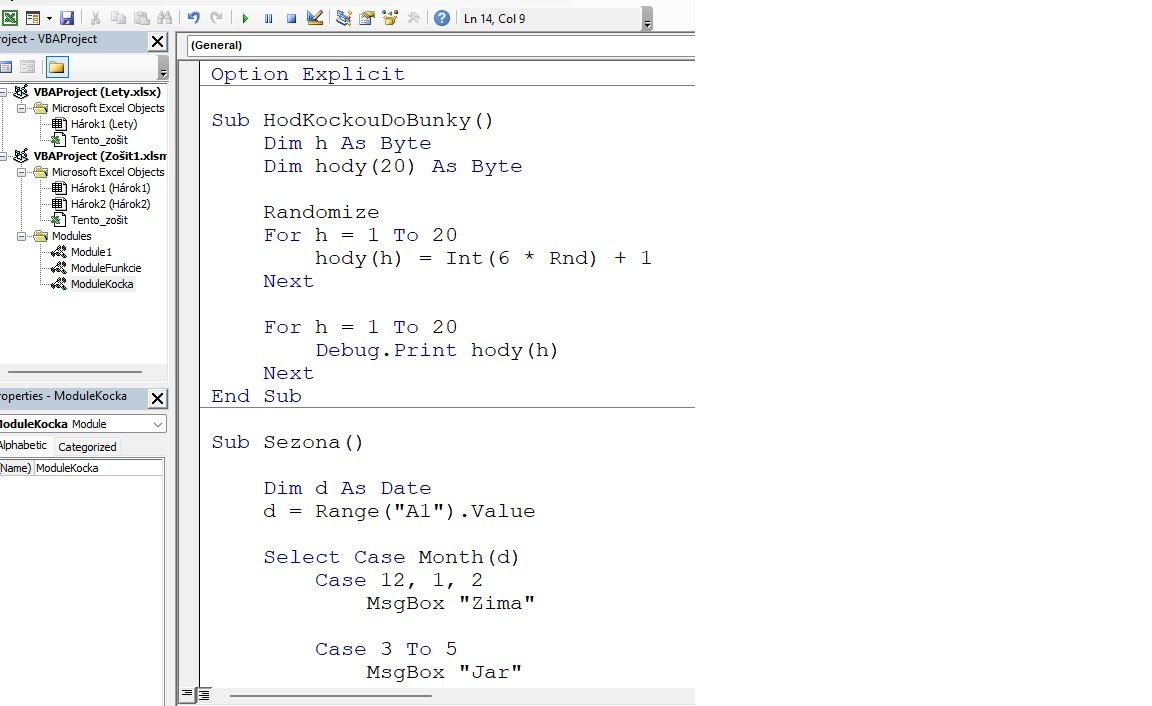Run the macro with the green play icon
The image size is (1152, 706).
pos(245,18)
